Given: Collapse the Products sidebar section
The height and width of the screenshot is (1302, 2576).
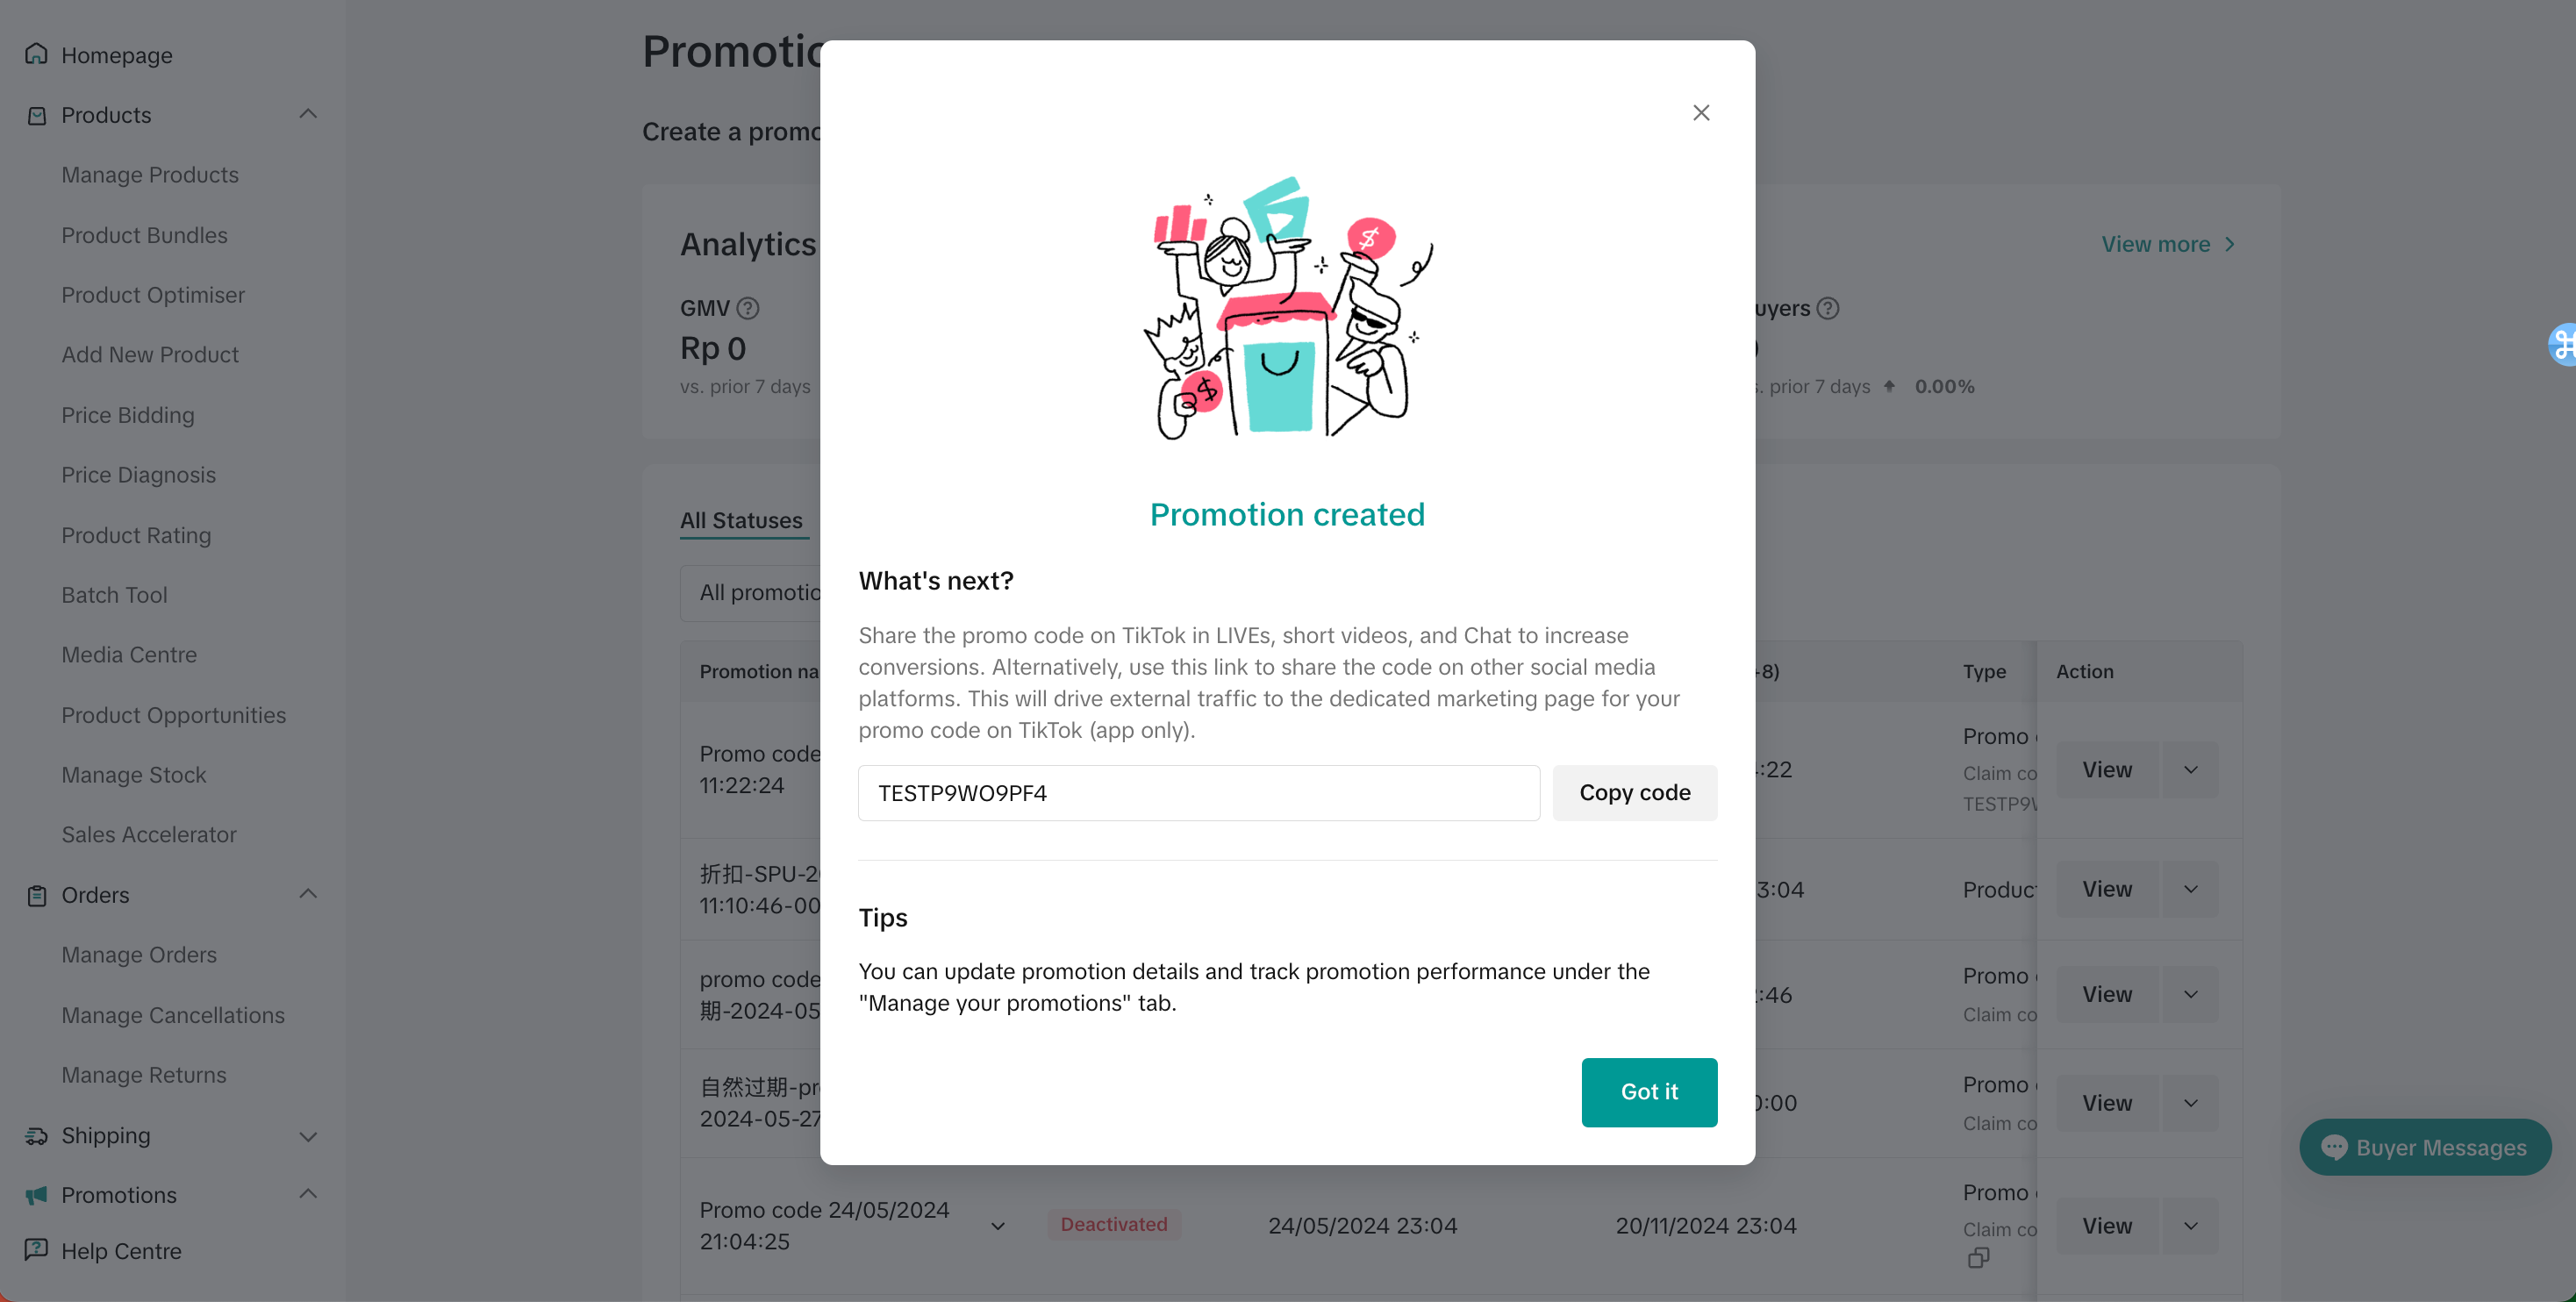Looking at the screenshot, I should tap(308, 115).
